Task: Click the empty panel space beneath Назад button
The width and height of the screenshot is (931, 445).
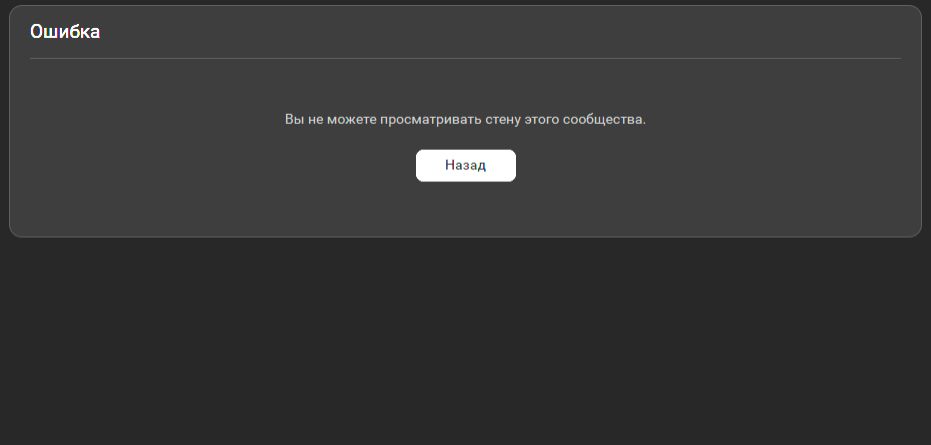Action: click(x=466, y=208)
